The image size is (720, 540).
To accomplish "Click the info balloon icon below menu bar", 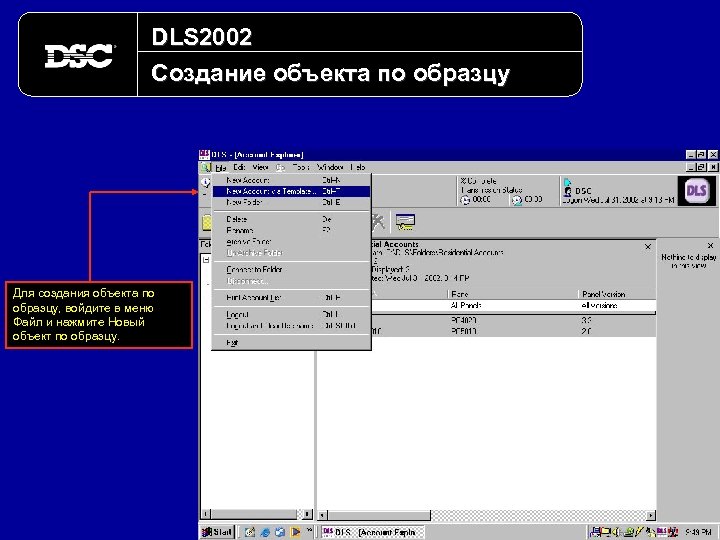I will [206, 183].
